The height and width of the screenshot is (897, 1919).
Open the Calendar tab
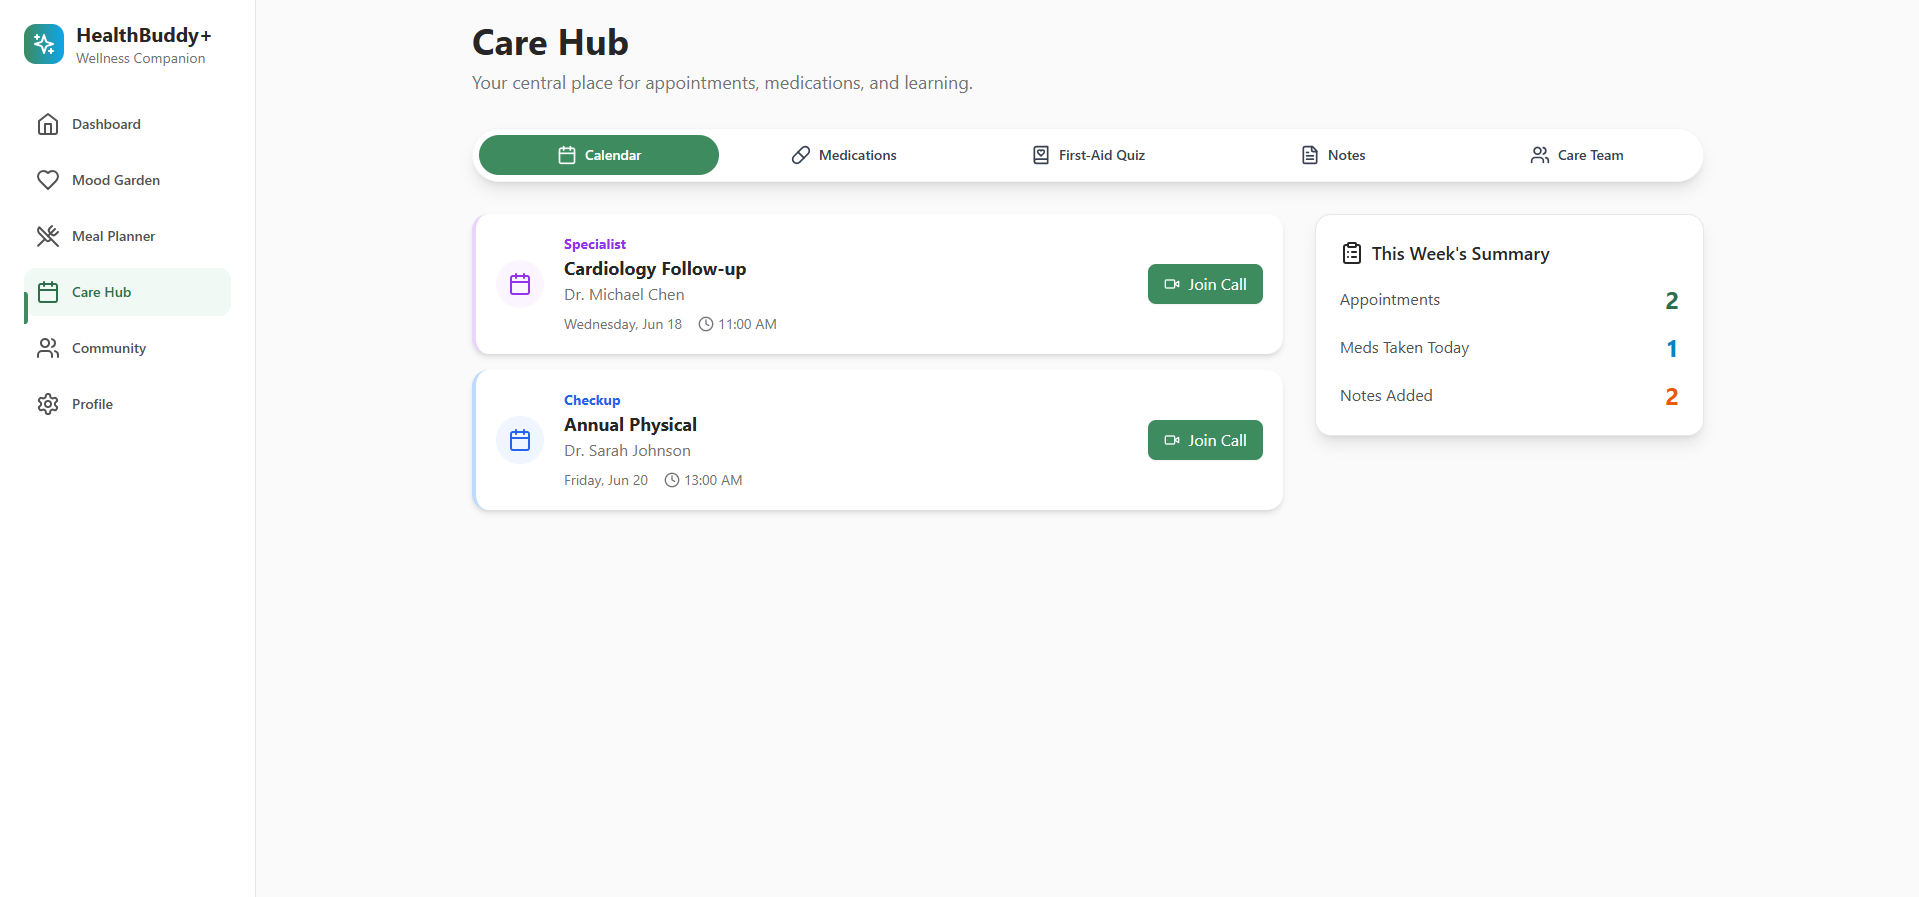pyautogui.click(x=599, y=155)
